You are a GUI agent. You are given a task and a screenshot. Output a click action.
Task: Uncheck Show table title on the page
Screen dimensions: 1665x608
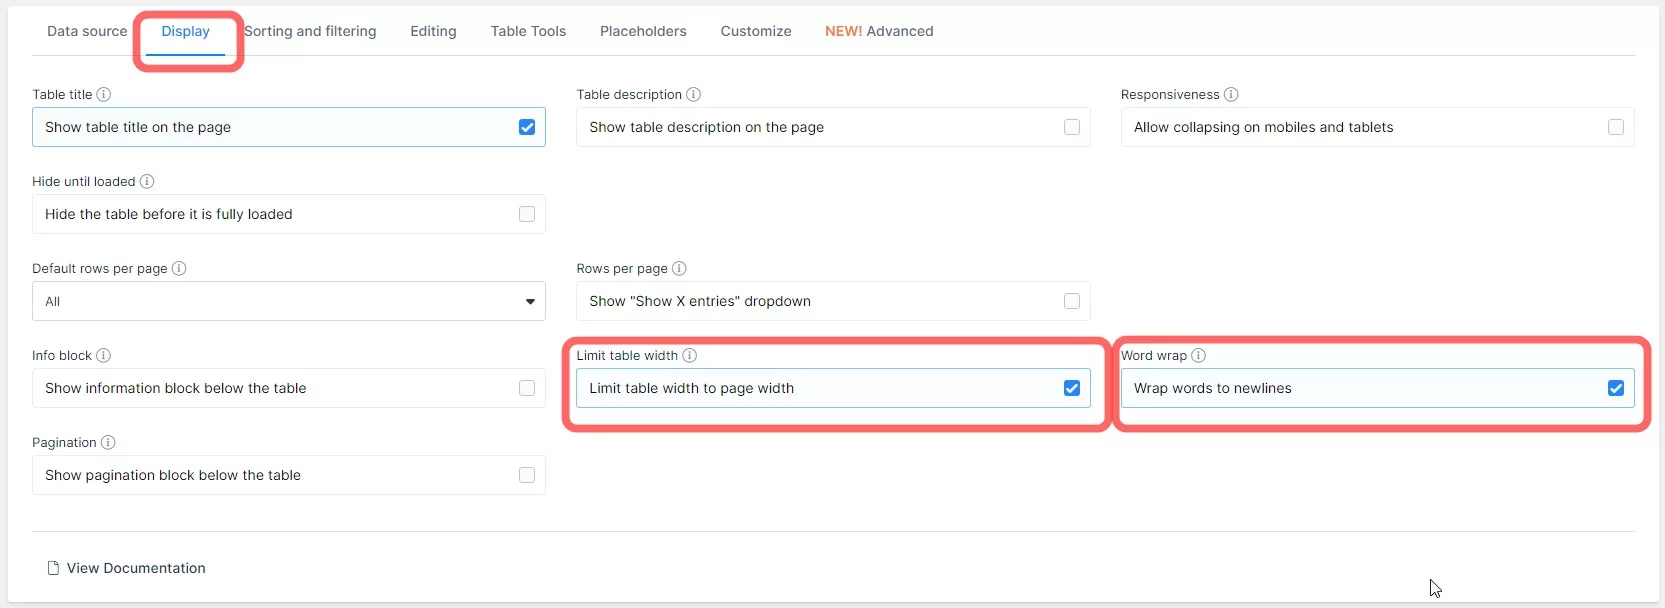(x=527, y=127)
